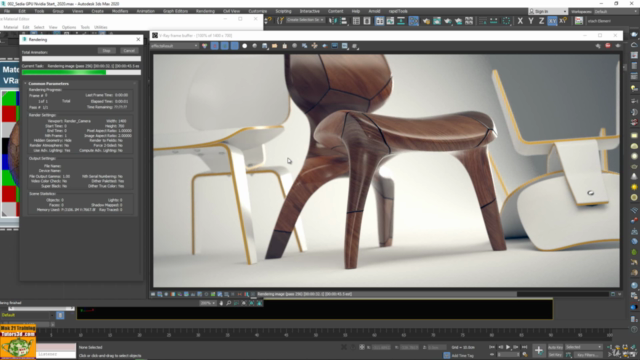Click frame 50 on the timeline
The image size is (640, 360).
315,335
